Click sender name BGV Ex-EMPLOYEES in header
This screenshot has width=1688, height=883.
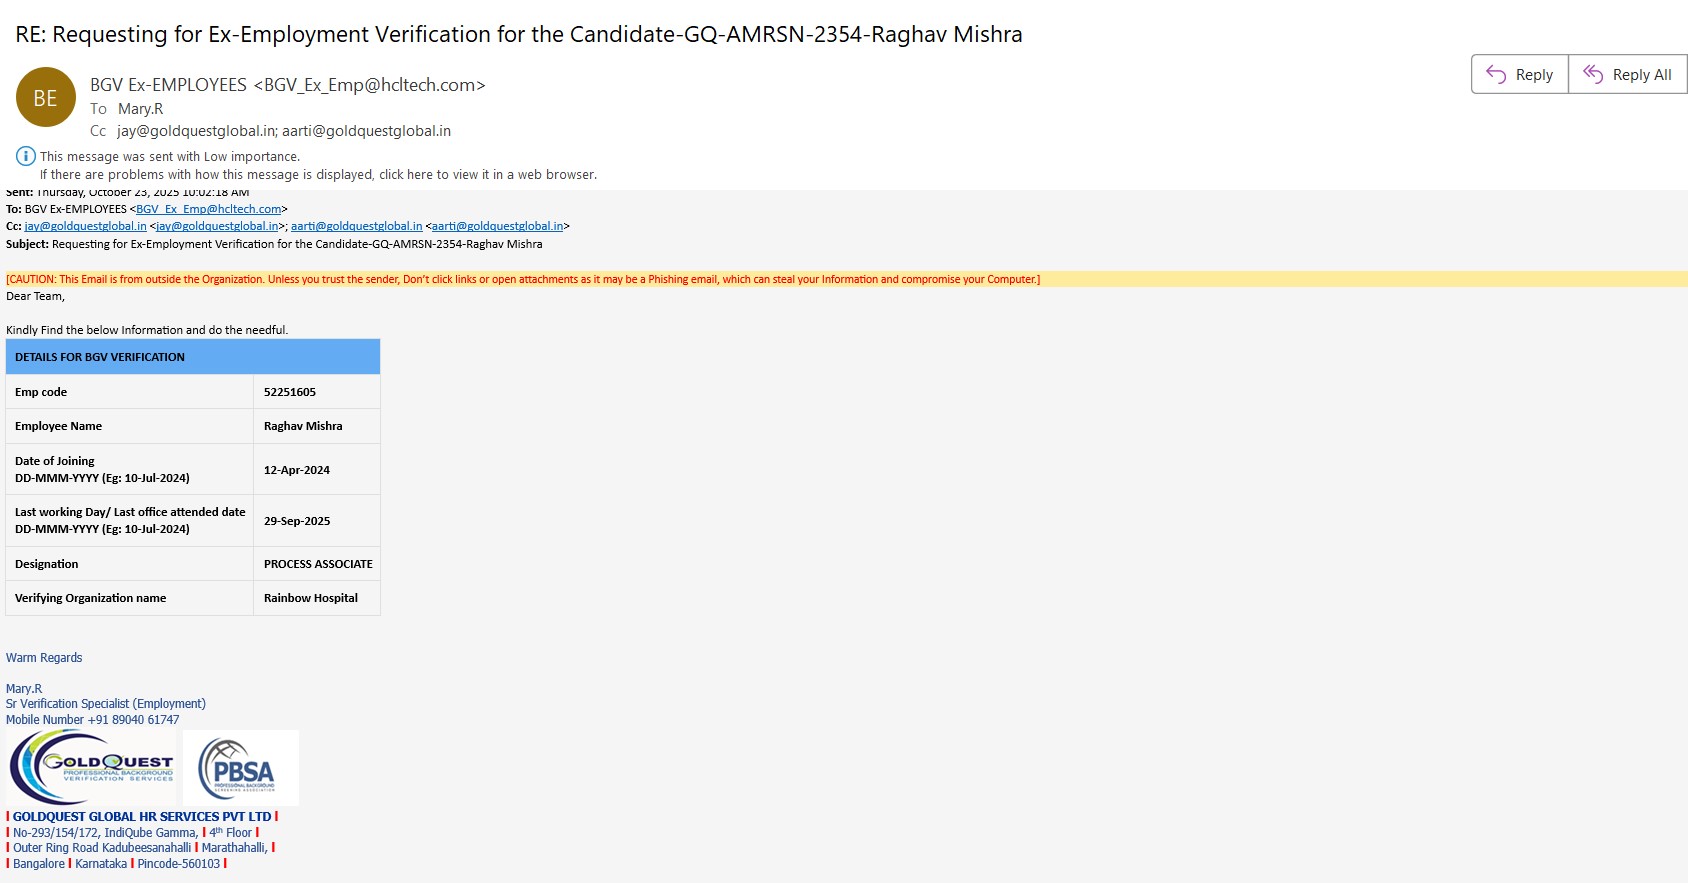168,85
